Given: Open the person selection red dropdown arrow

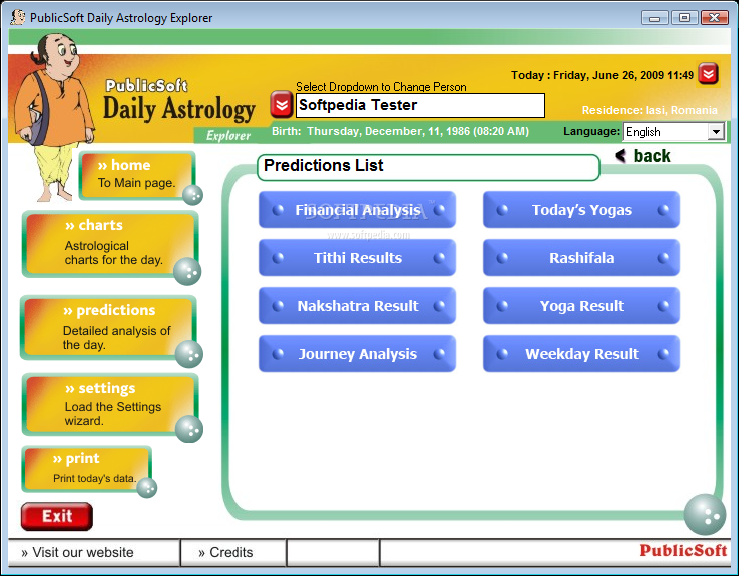Looking at the screenshot, I should coord(281,105).
